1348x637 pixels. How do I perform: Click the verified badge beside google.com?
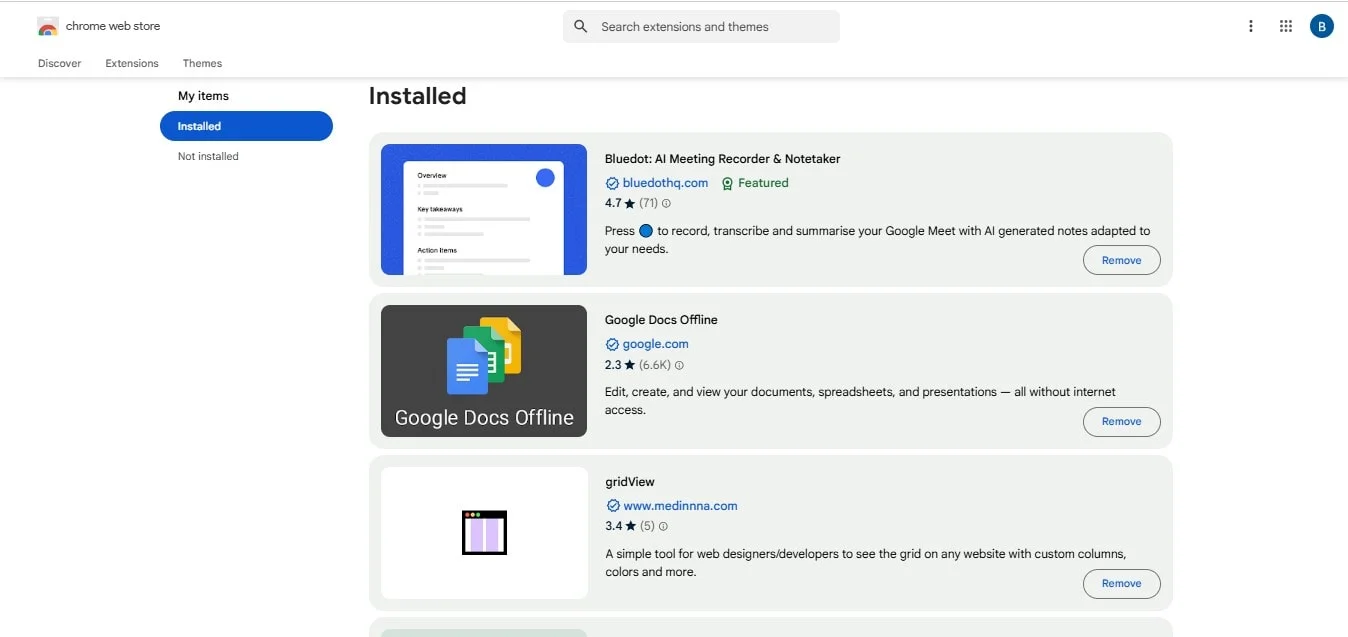(612, 344)
